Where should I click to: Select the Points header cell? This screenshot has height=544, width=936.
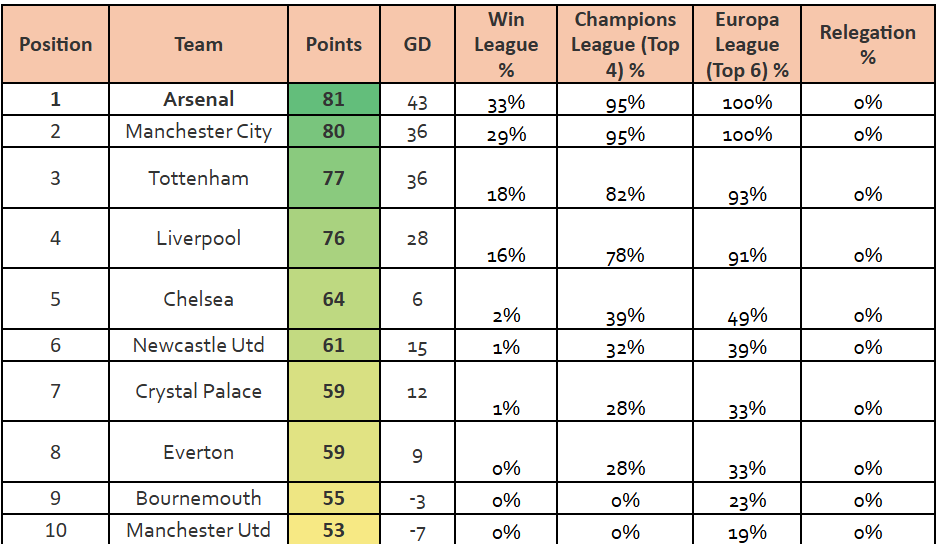tap(334, 44)
